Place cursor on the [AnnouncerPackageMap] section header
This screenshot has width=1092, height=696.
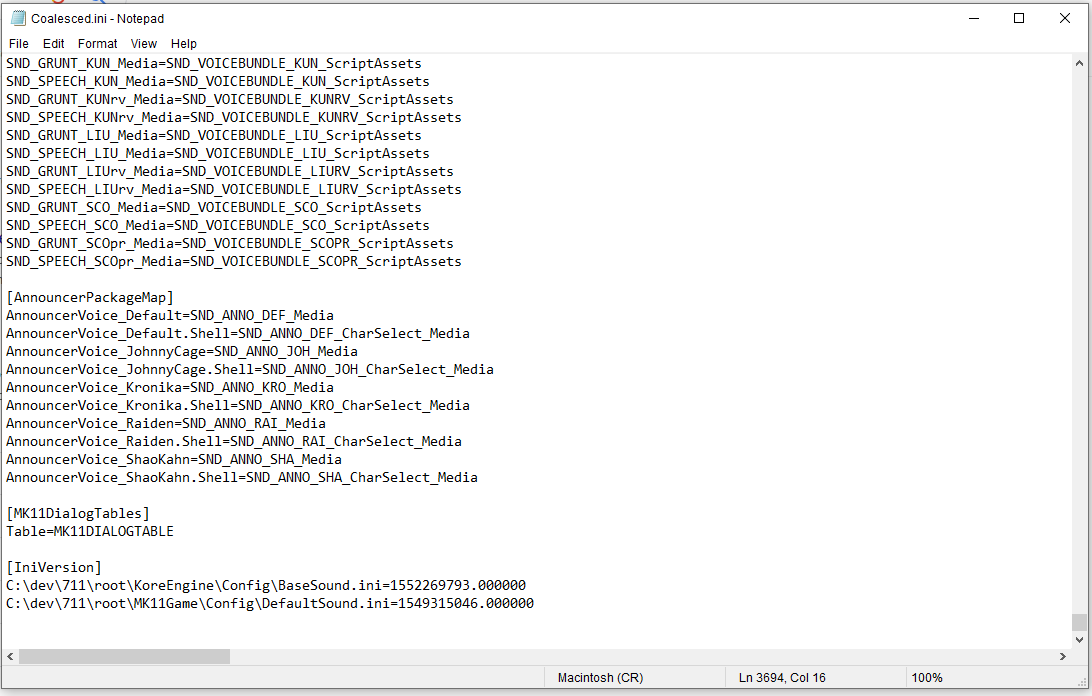point(90,297)
